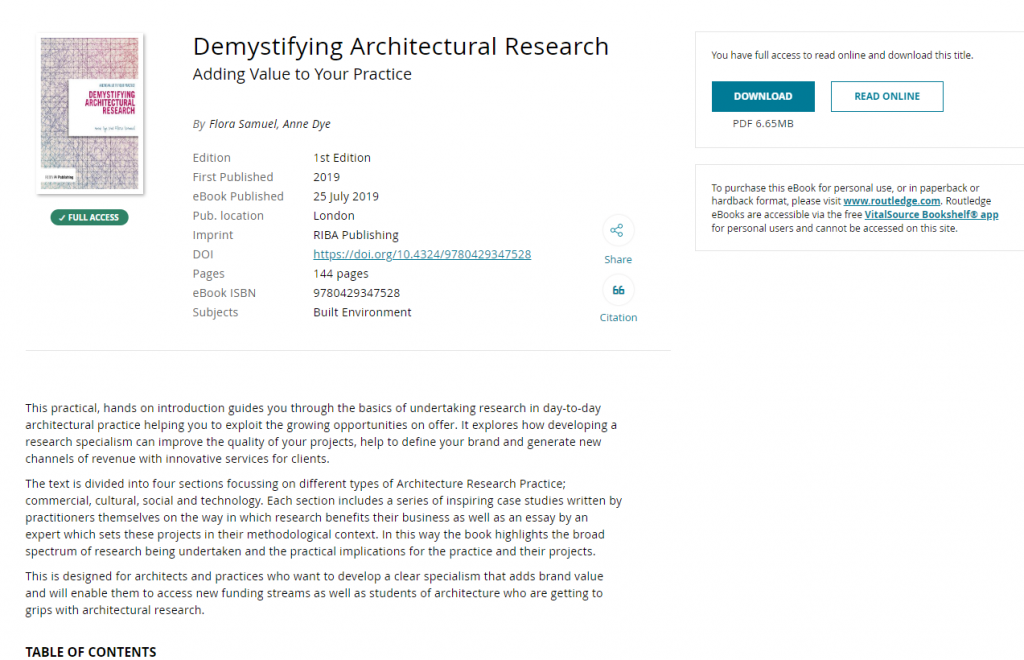Screen dimensions: 1024x660
Task: Open the Citation quote icon
Action: (617, 290)
